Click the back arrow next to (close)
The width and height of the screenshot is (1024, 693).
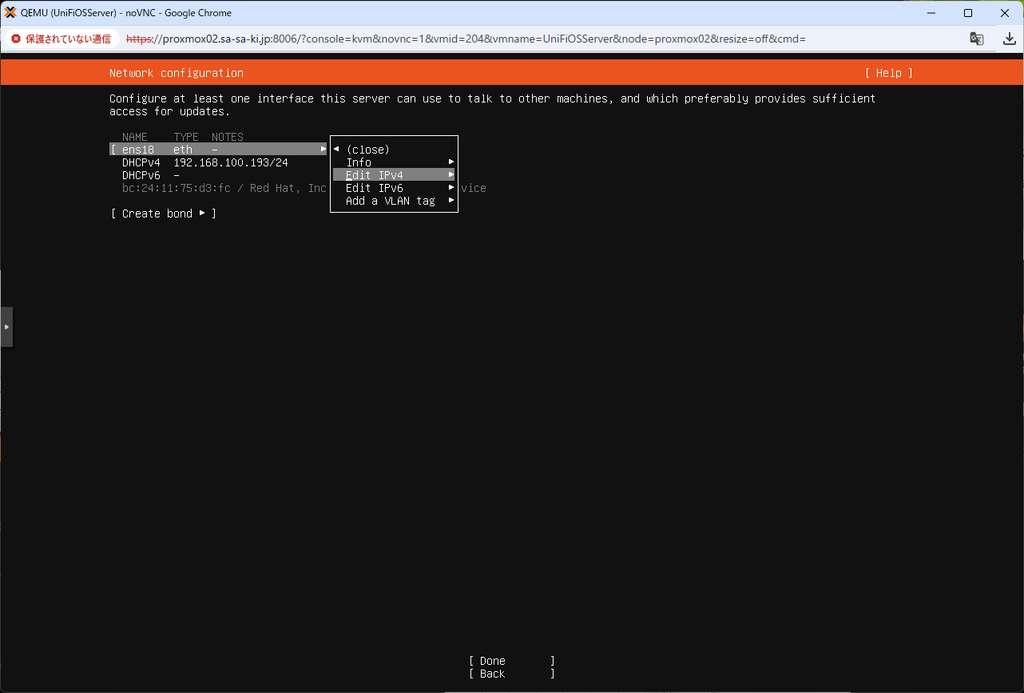pos(336,149)
